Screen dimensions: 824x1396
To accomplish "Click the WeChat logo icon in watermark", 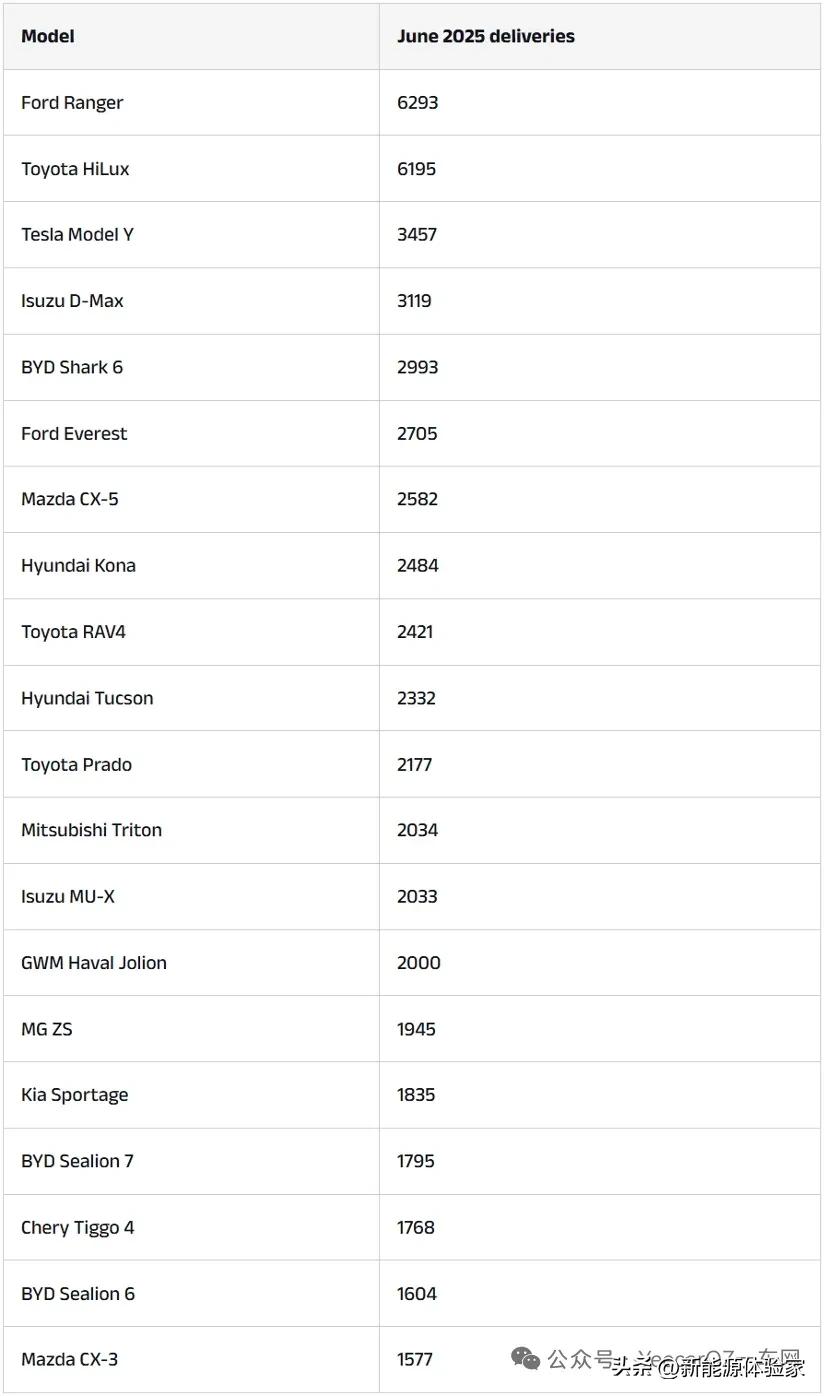I will tap(526, 1358).
